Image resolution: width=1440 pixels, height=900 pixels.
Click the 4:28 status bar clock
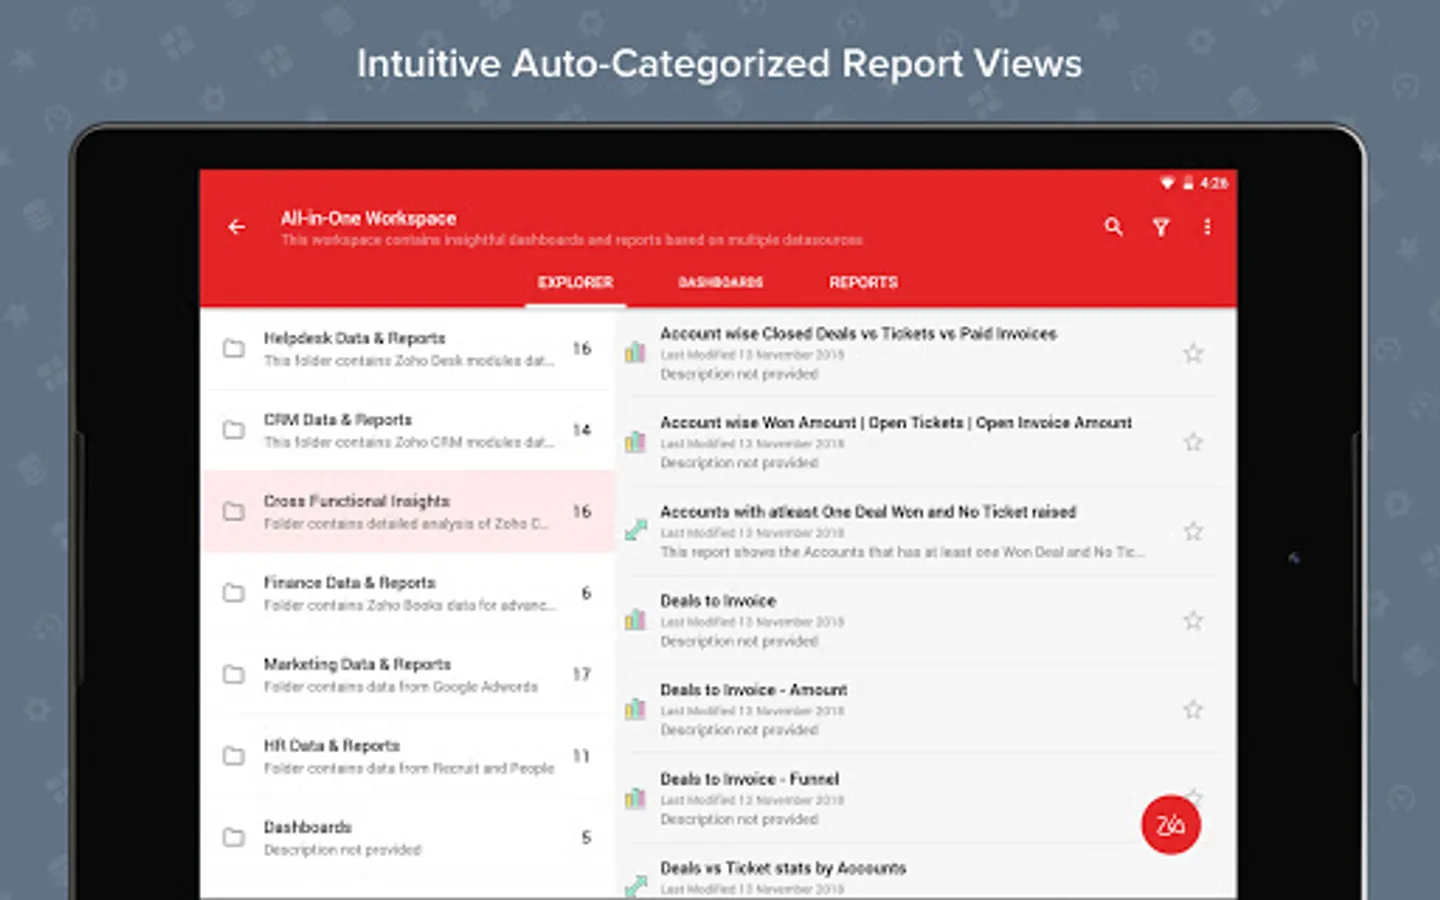pos(1214,183)
